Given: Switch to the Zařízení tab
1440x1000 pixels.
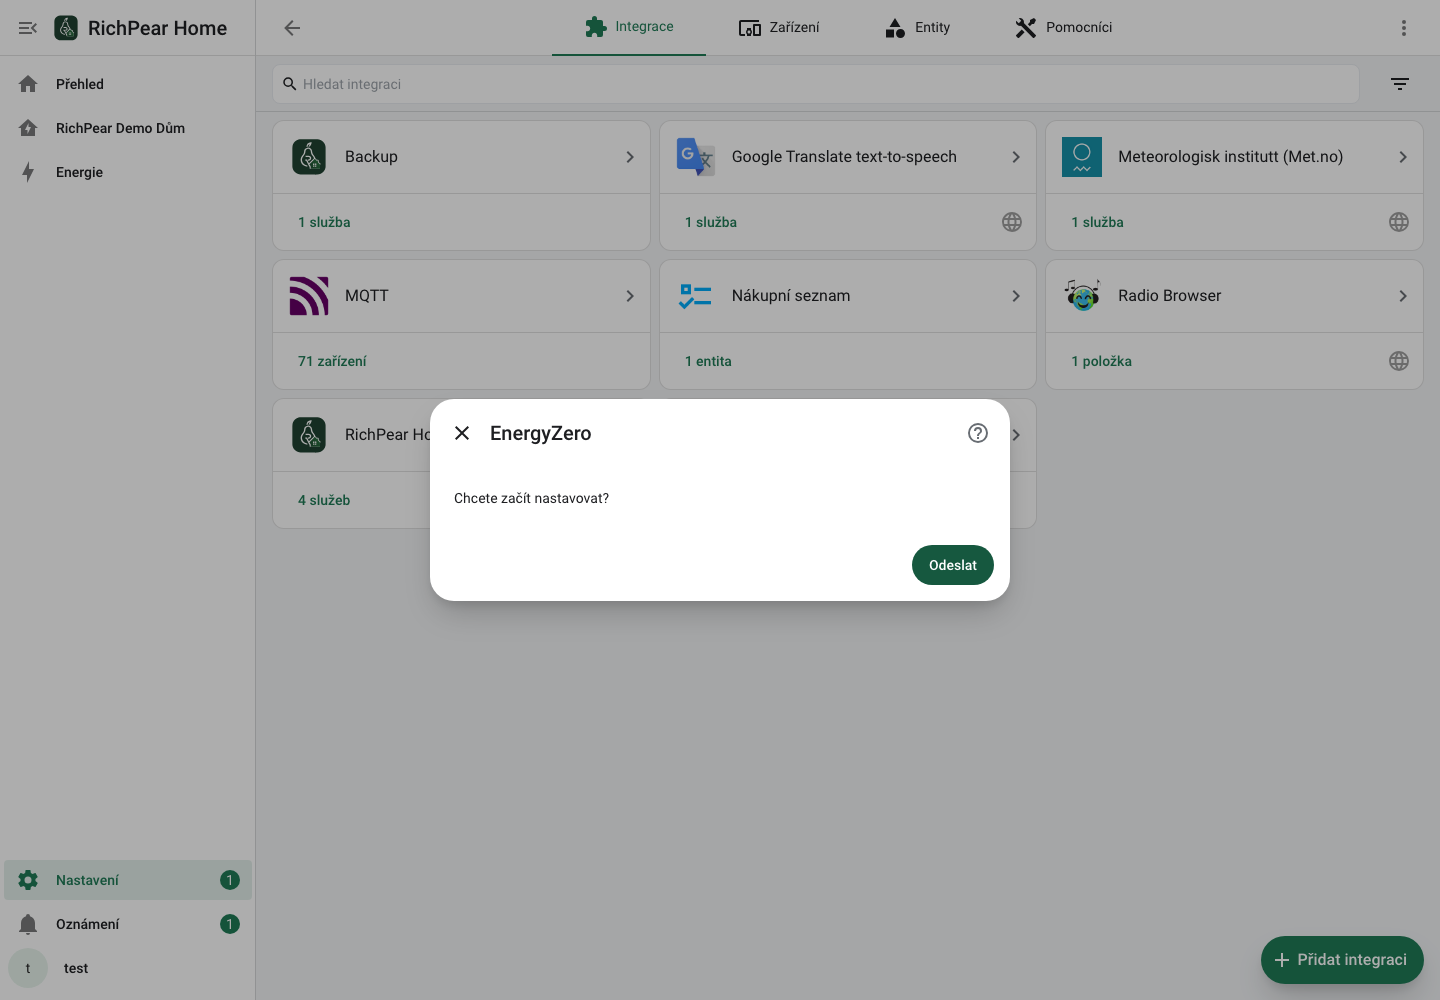Looking at the screenshot, I should (x=779, y=28).
